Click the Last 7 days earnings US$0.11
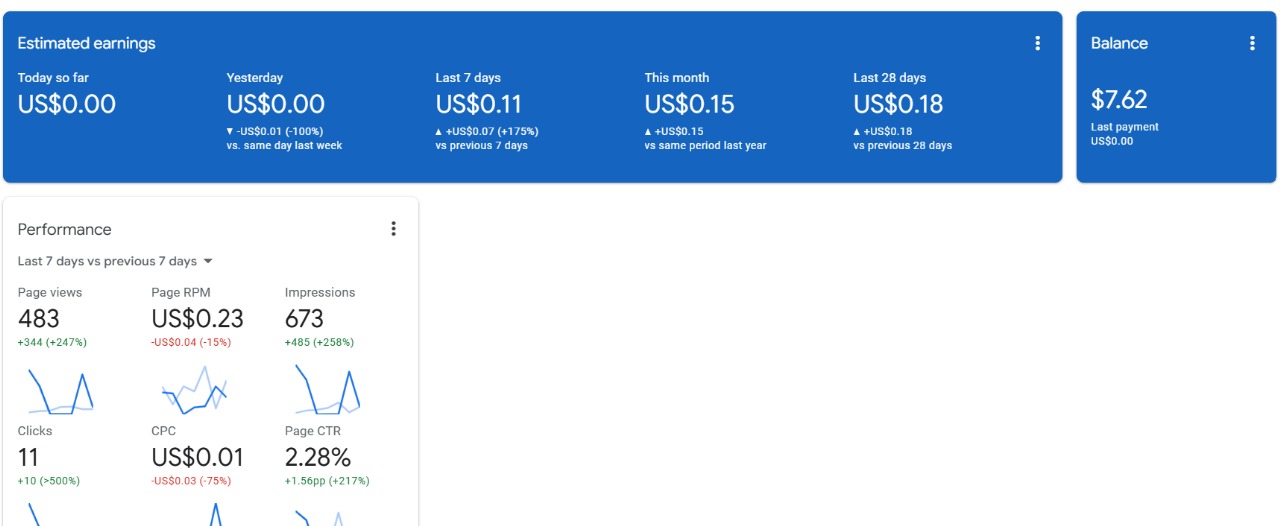The image size is (1280, 526). click(x=479, y=104)
